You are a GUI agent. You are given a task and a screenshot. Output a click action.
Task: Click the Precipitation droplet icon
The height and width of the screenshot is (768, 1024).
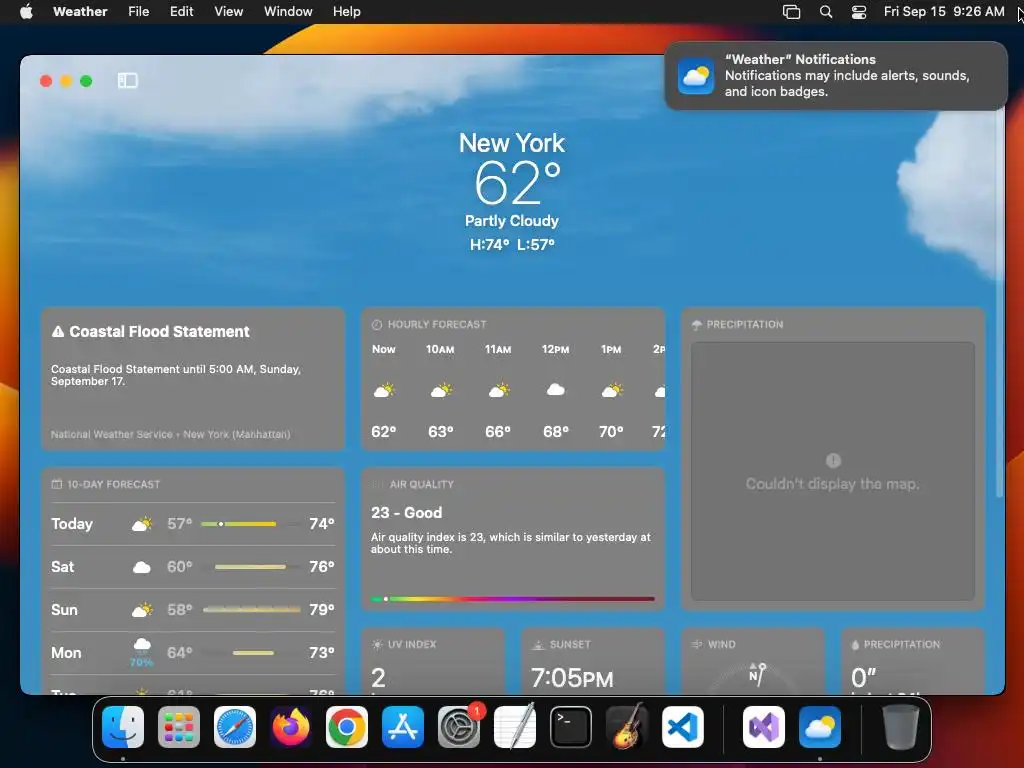click(855, 645)
